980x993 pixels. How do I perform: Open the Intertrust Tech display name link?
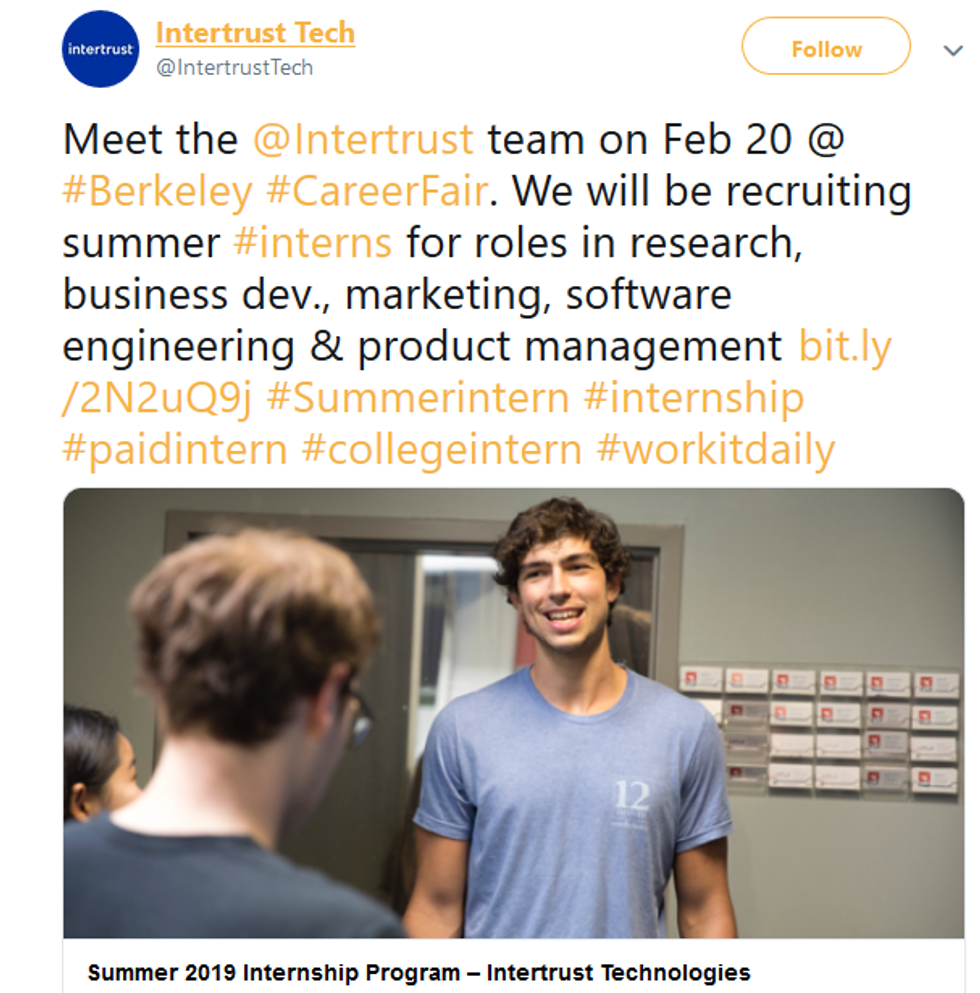click(x=255, y=33)
